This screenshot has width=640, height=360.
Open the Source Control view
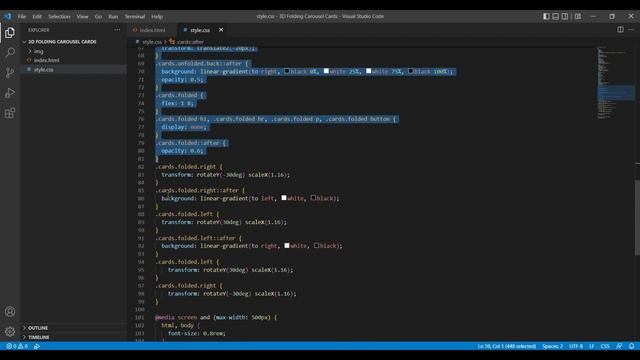10,73
